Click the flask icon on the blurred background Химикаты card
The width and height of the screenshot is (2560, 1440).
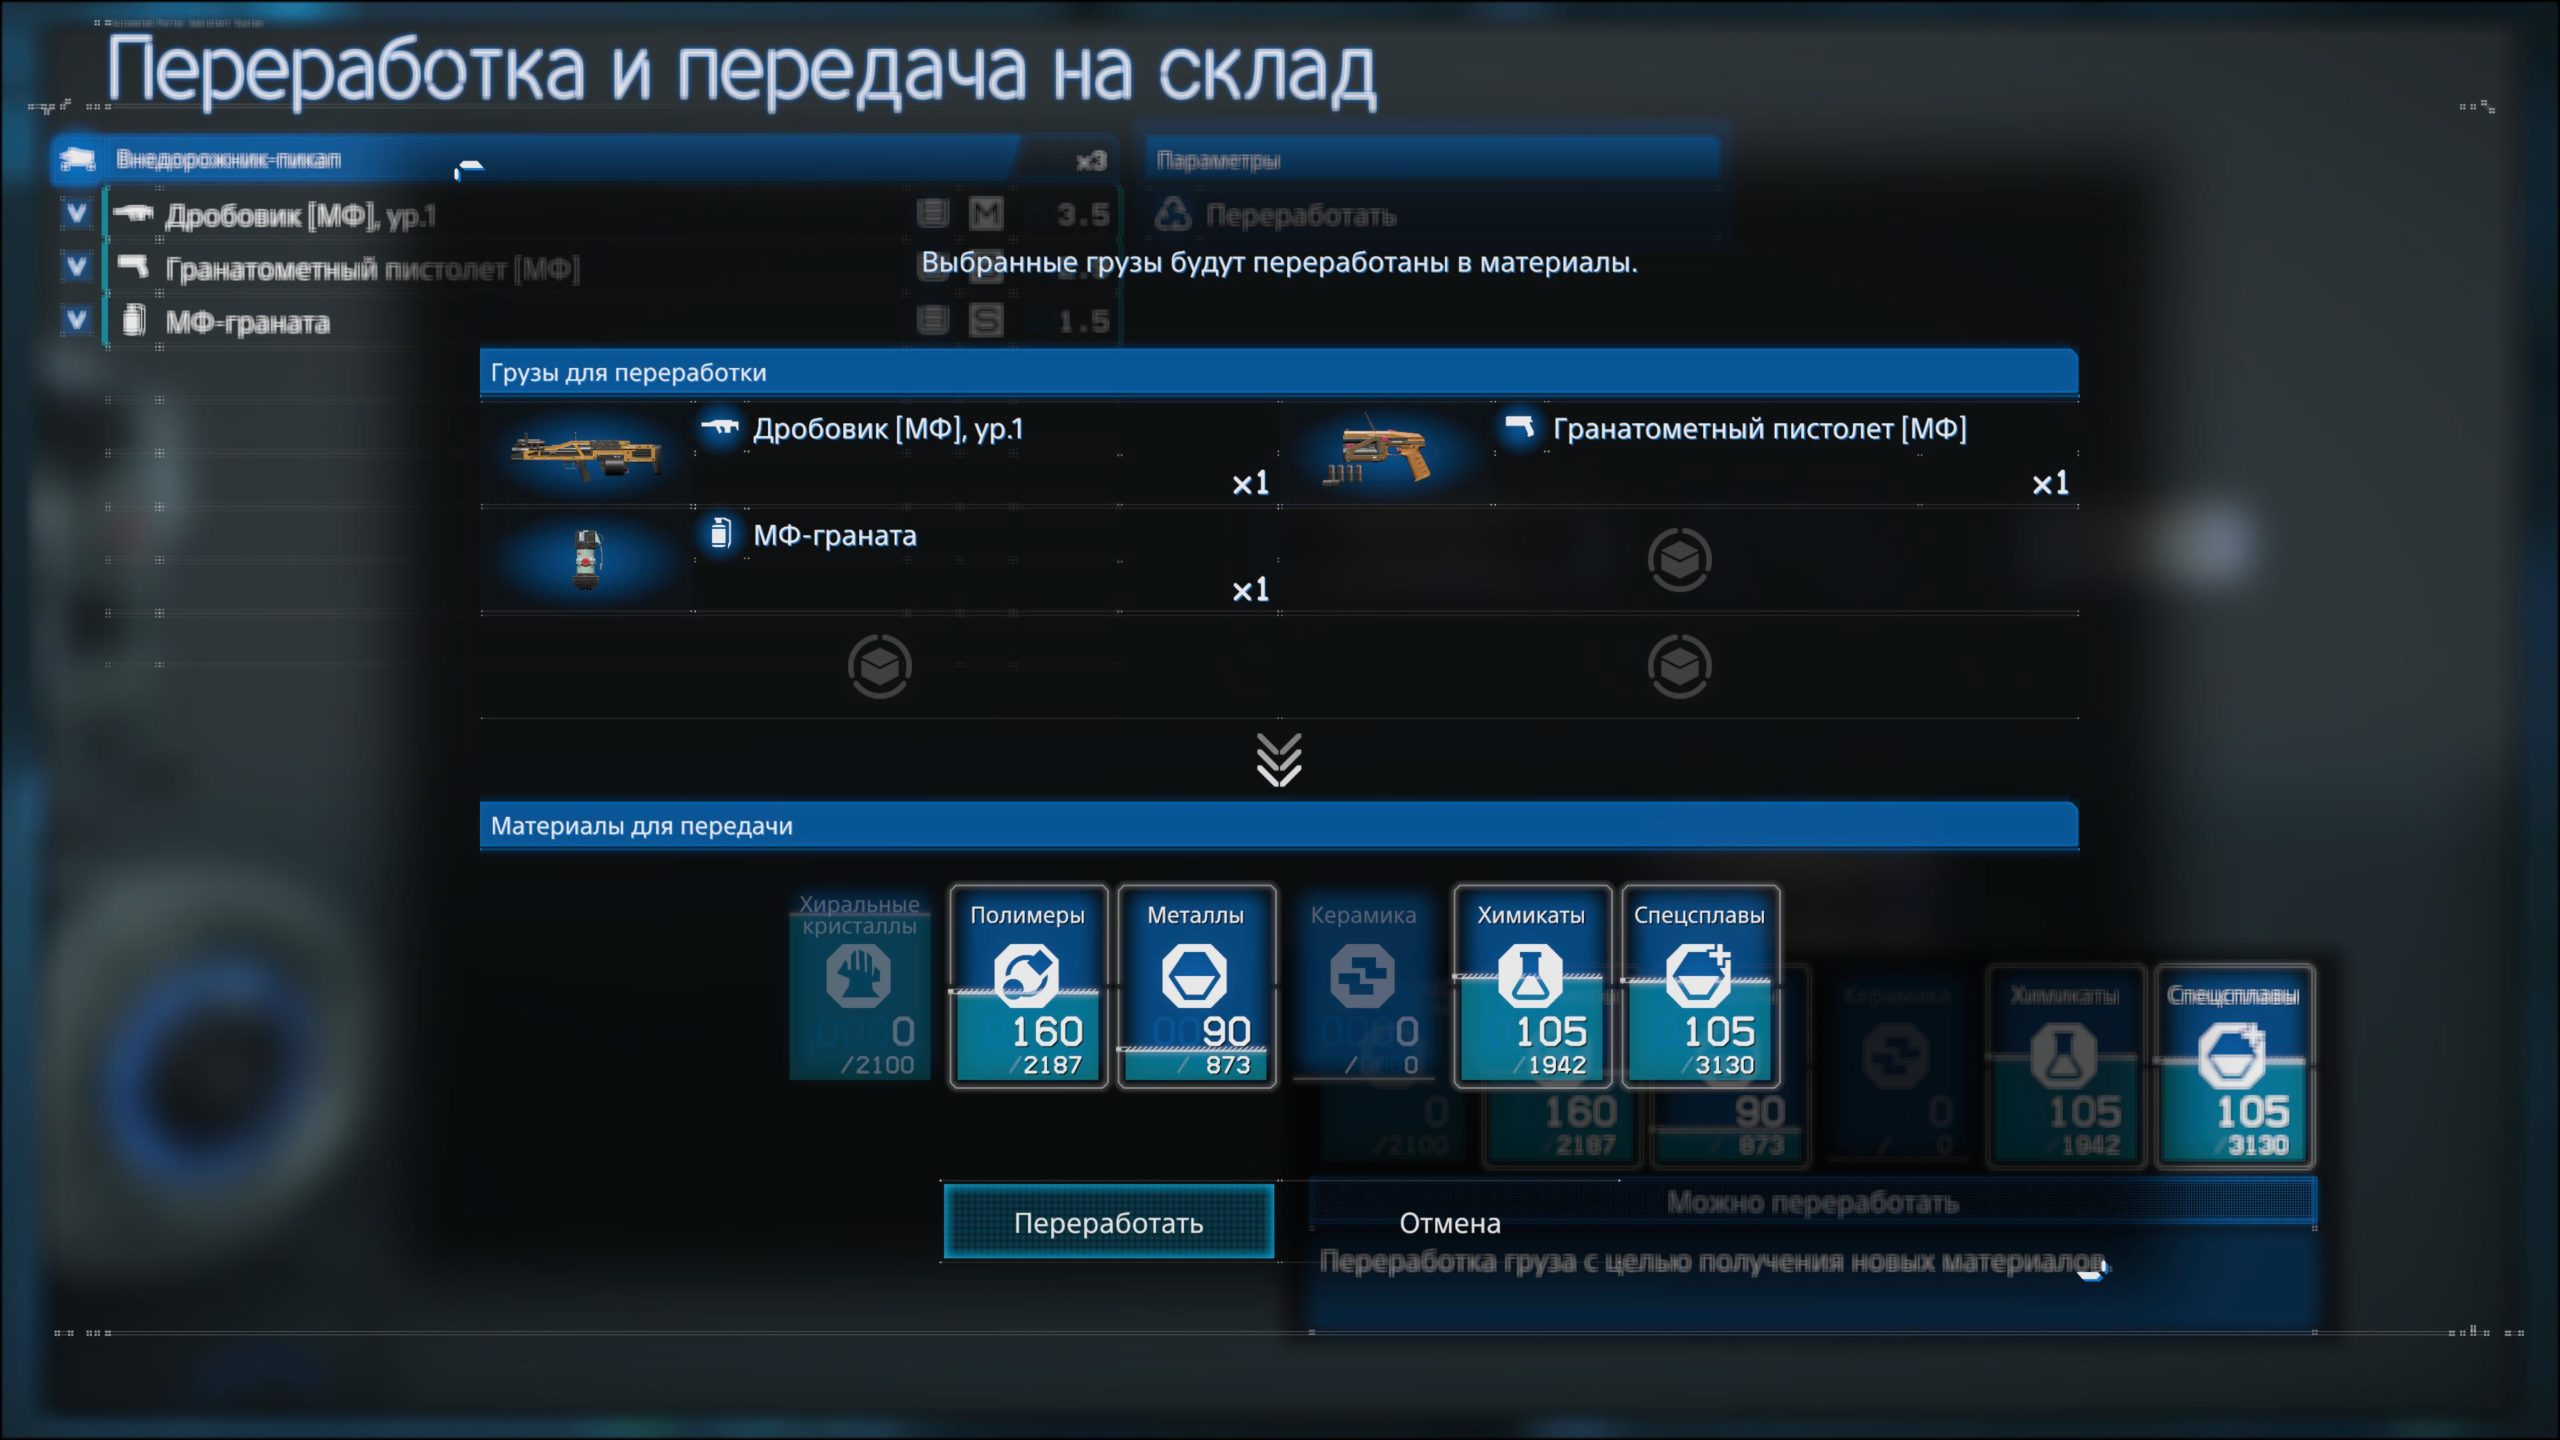[2064, 1056]
